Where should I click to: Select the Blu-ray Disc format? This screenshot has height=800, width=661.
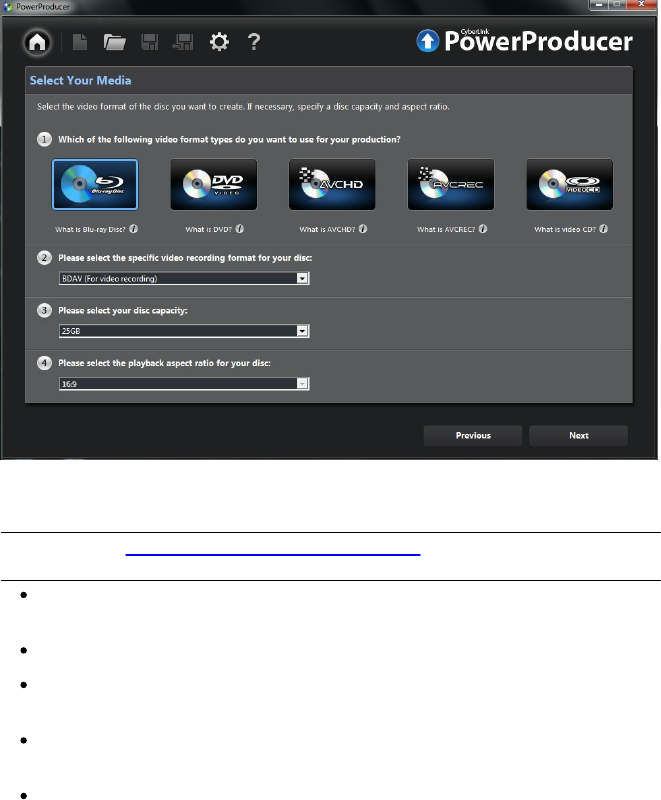click(95, 184)
